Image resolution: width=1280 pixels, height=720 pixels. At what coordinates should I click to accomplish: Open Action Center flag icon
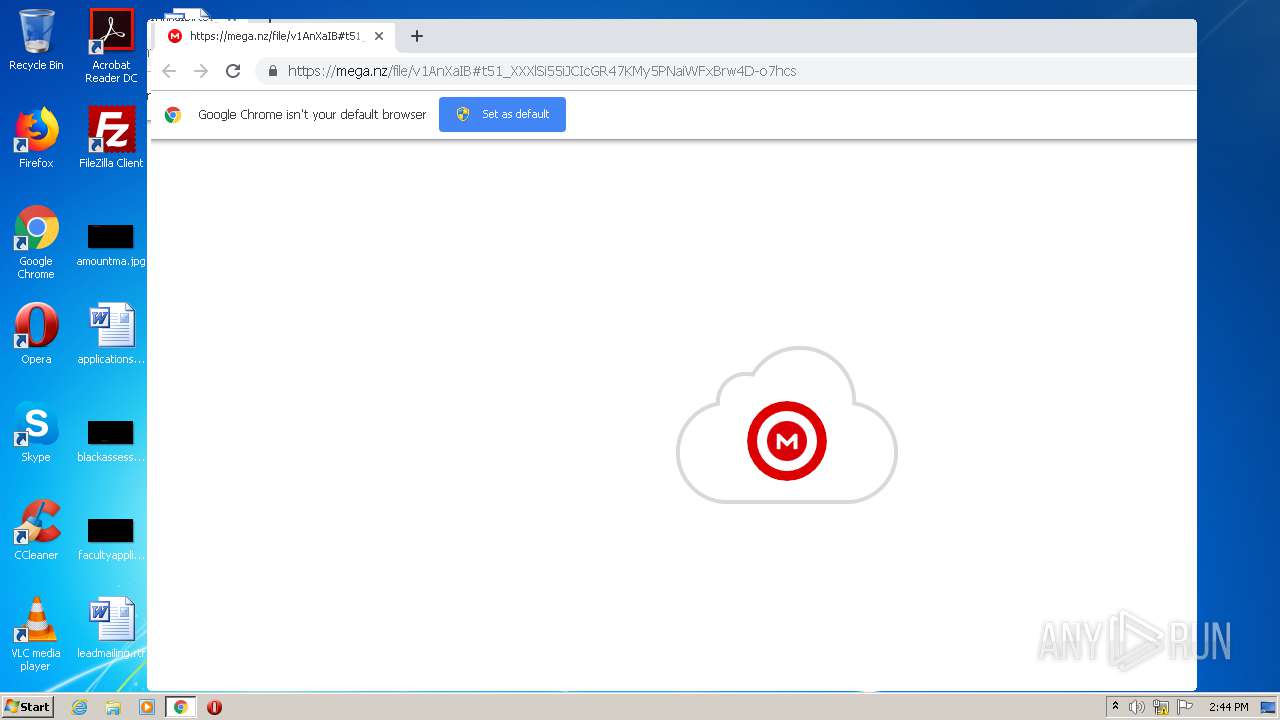1185,707
